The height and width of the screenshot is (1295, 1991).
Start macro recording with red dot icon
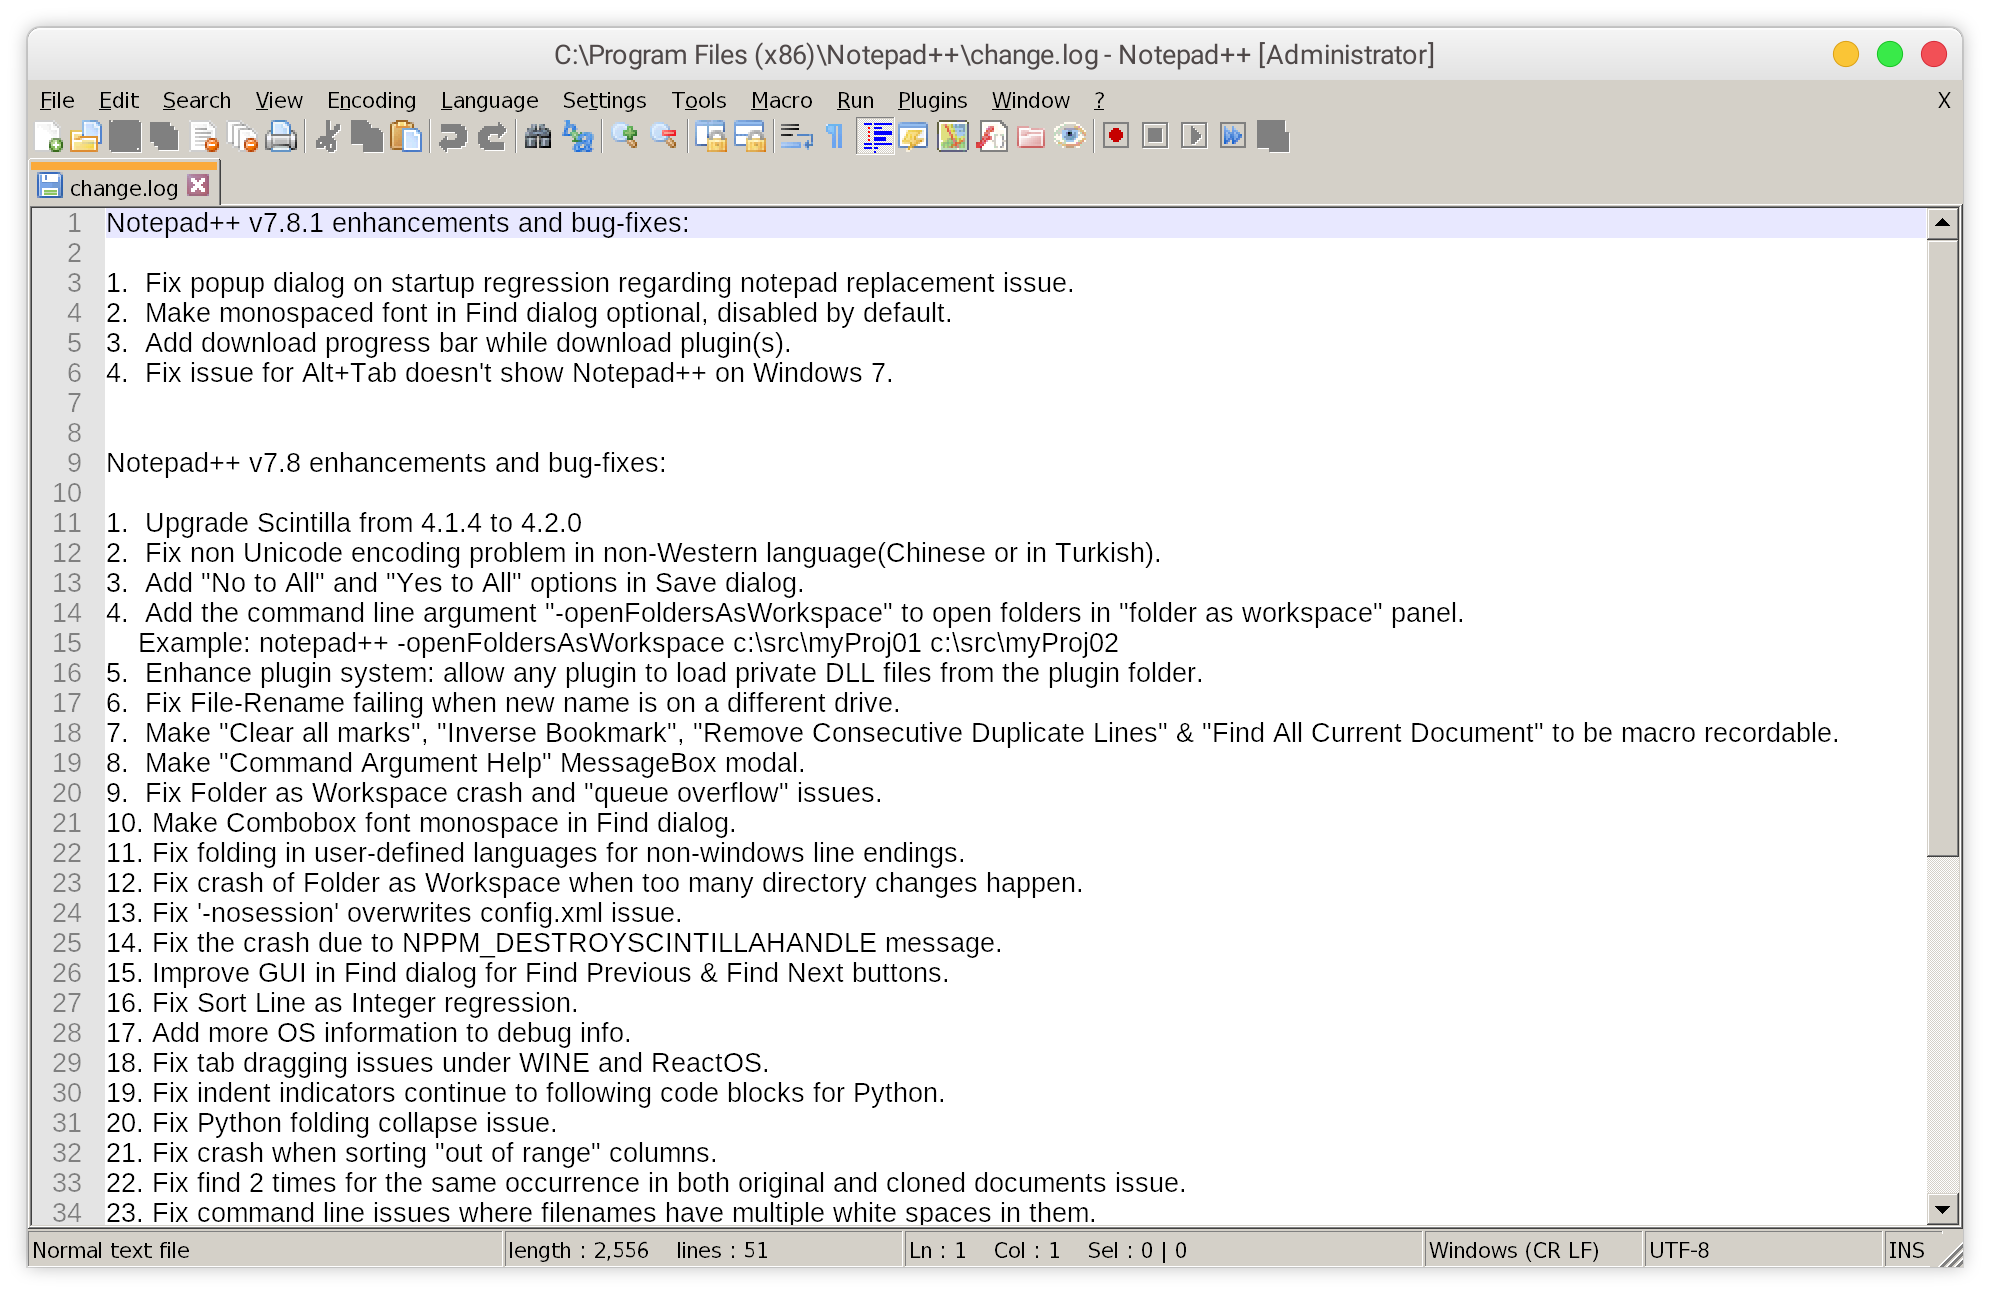(x=1116, y=136)
